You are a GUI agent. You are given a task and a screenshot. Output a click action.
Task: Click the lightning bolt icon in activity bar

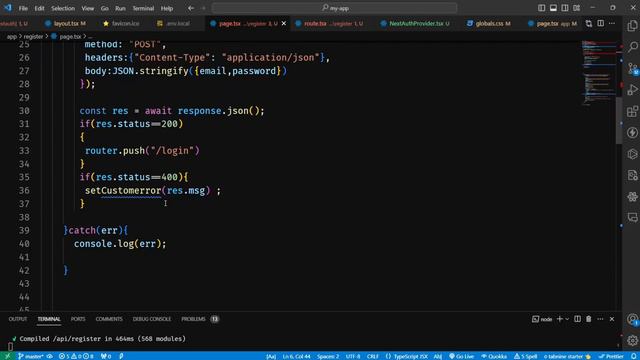click(x=632, y=133)
